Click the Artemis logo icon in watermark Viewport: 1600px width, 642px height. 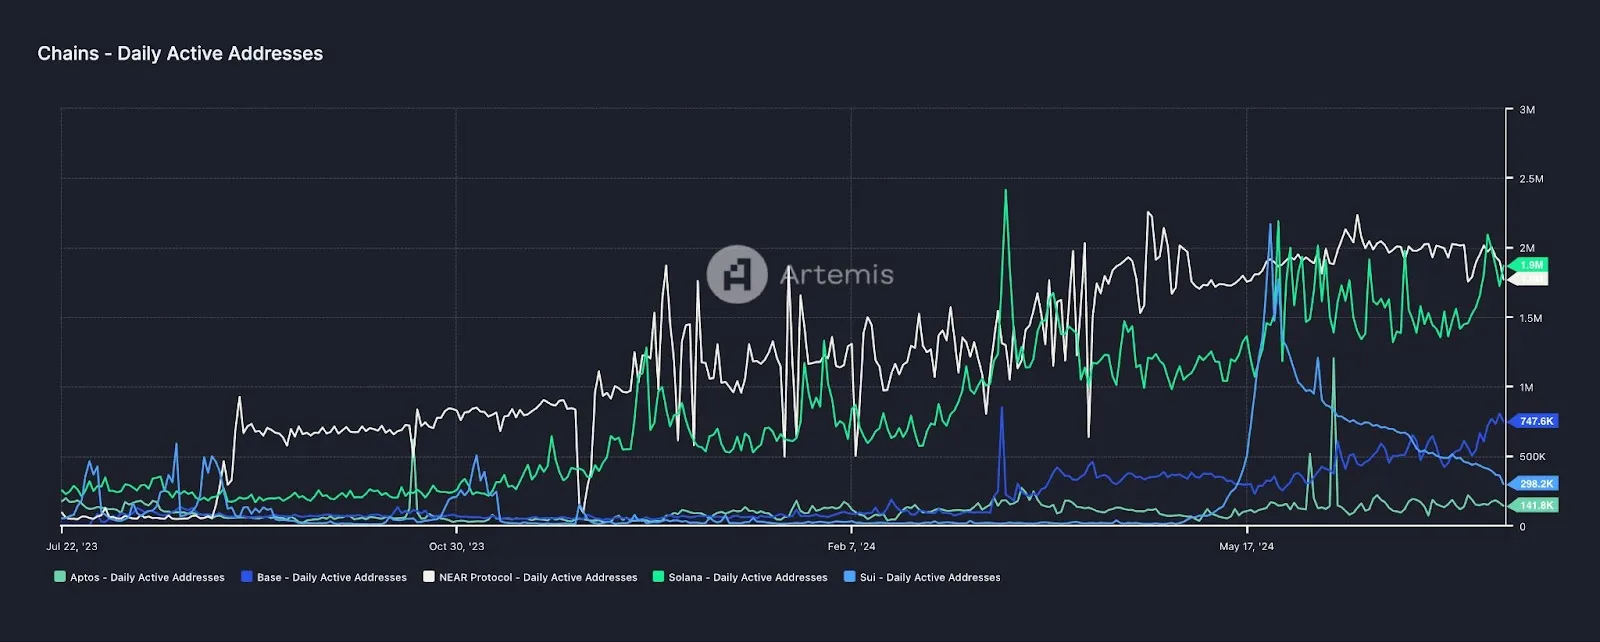[737, 274]
